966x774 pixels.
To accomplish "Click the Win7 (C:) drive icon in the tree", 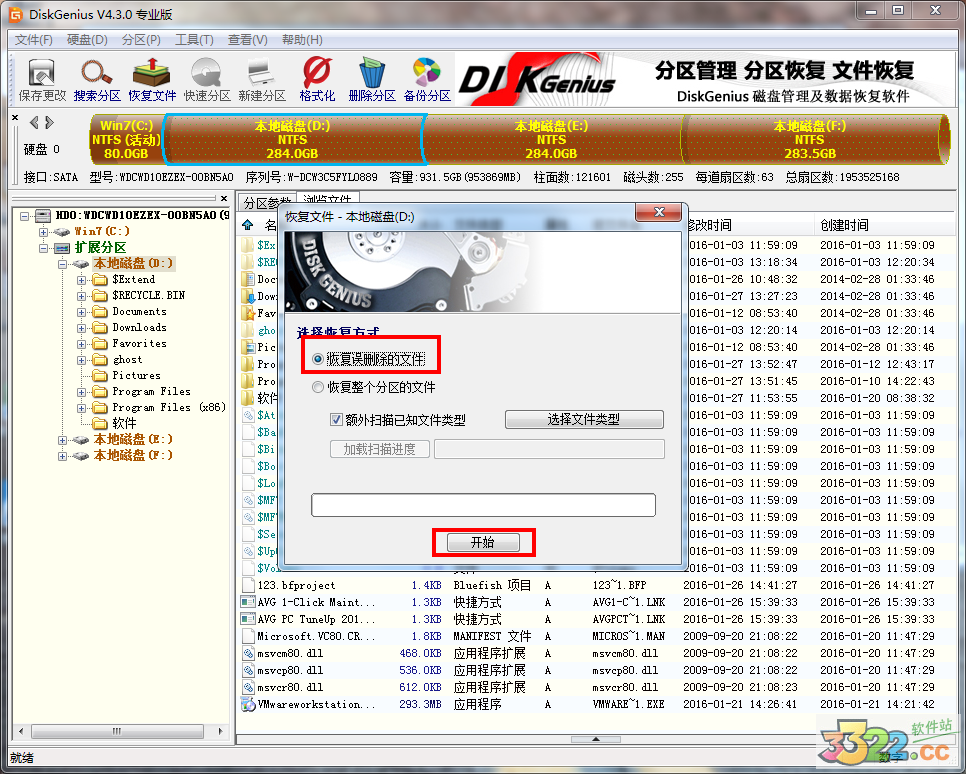I will click(x=61, y=232).
